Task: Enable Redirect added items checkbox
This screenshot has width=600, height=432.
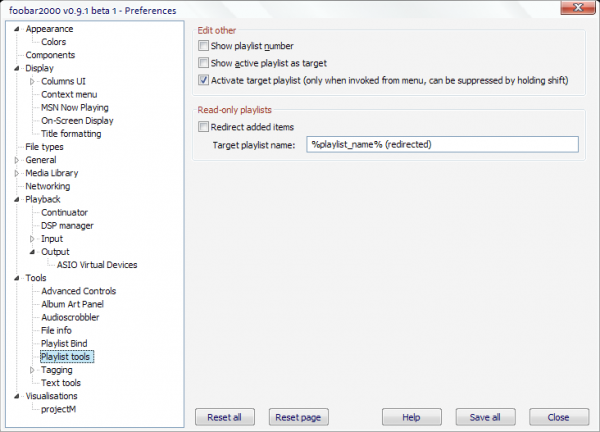Action: tap(205, 127)
